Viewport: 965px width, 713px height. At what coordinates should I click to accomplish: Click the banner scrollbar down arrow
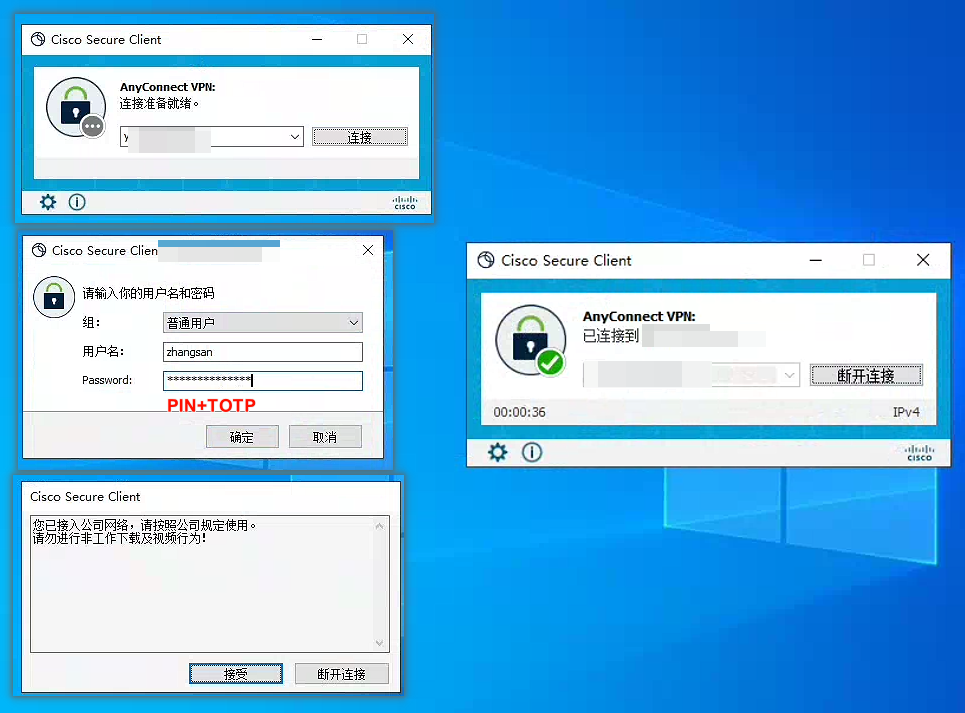[379, 643]
